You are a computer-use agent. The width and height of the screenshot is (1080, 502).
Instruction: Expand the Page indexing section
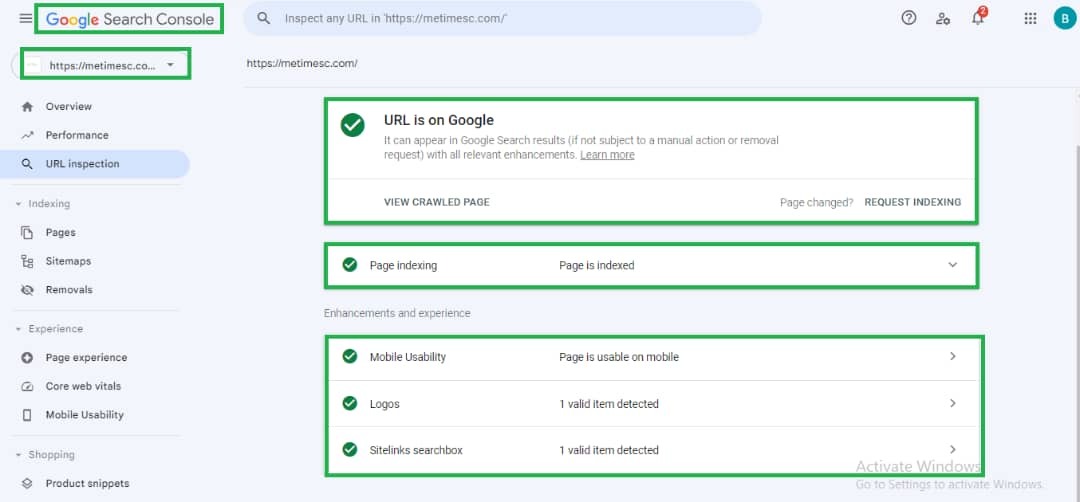[952, 265]
